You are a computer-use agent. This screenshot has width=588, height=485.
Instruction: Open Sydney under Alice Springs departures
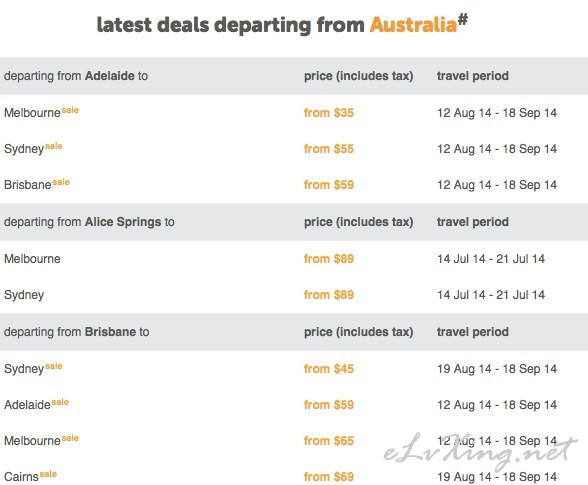point(24,295)
